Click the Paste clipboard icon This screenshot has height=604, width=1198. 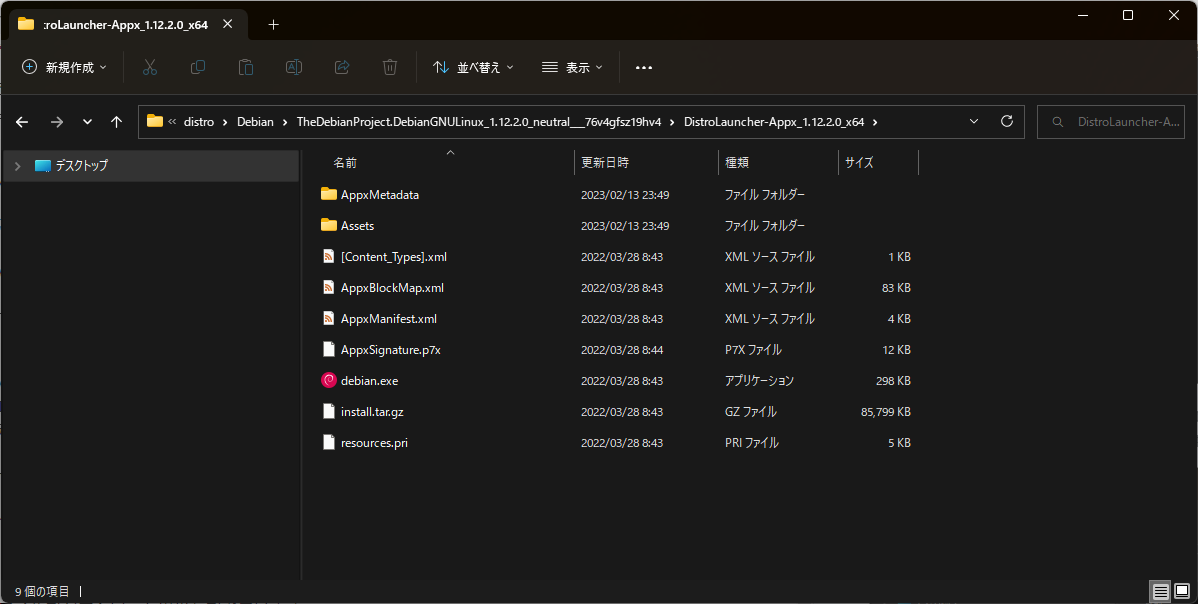click(246, 67)
